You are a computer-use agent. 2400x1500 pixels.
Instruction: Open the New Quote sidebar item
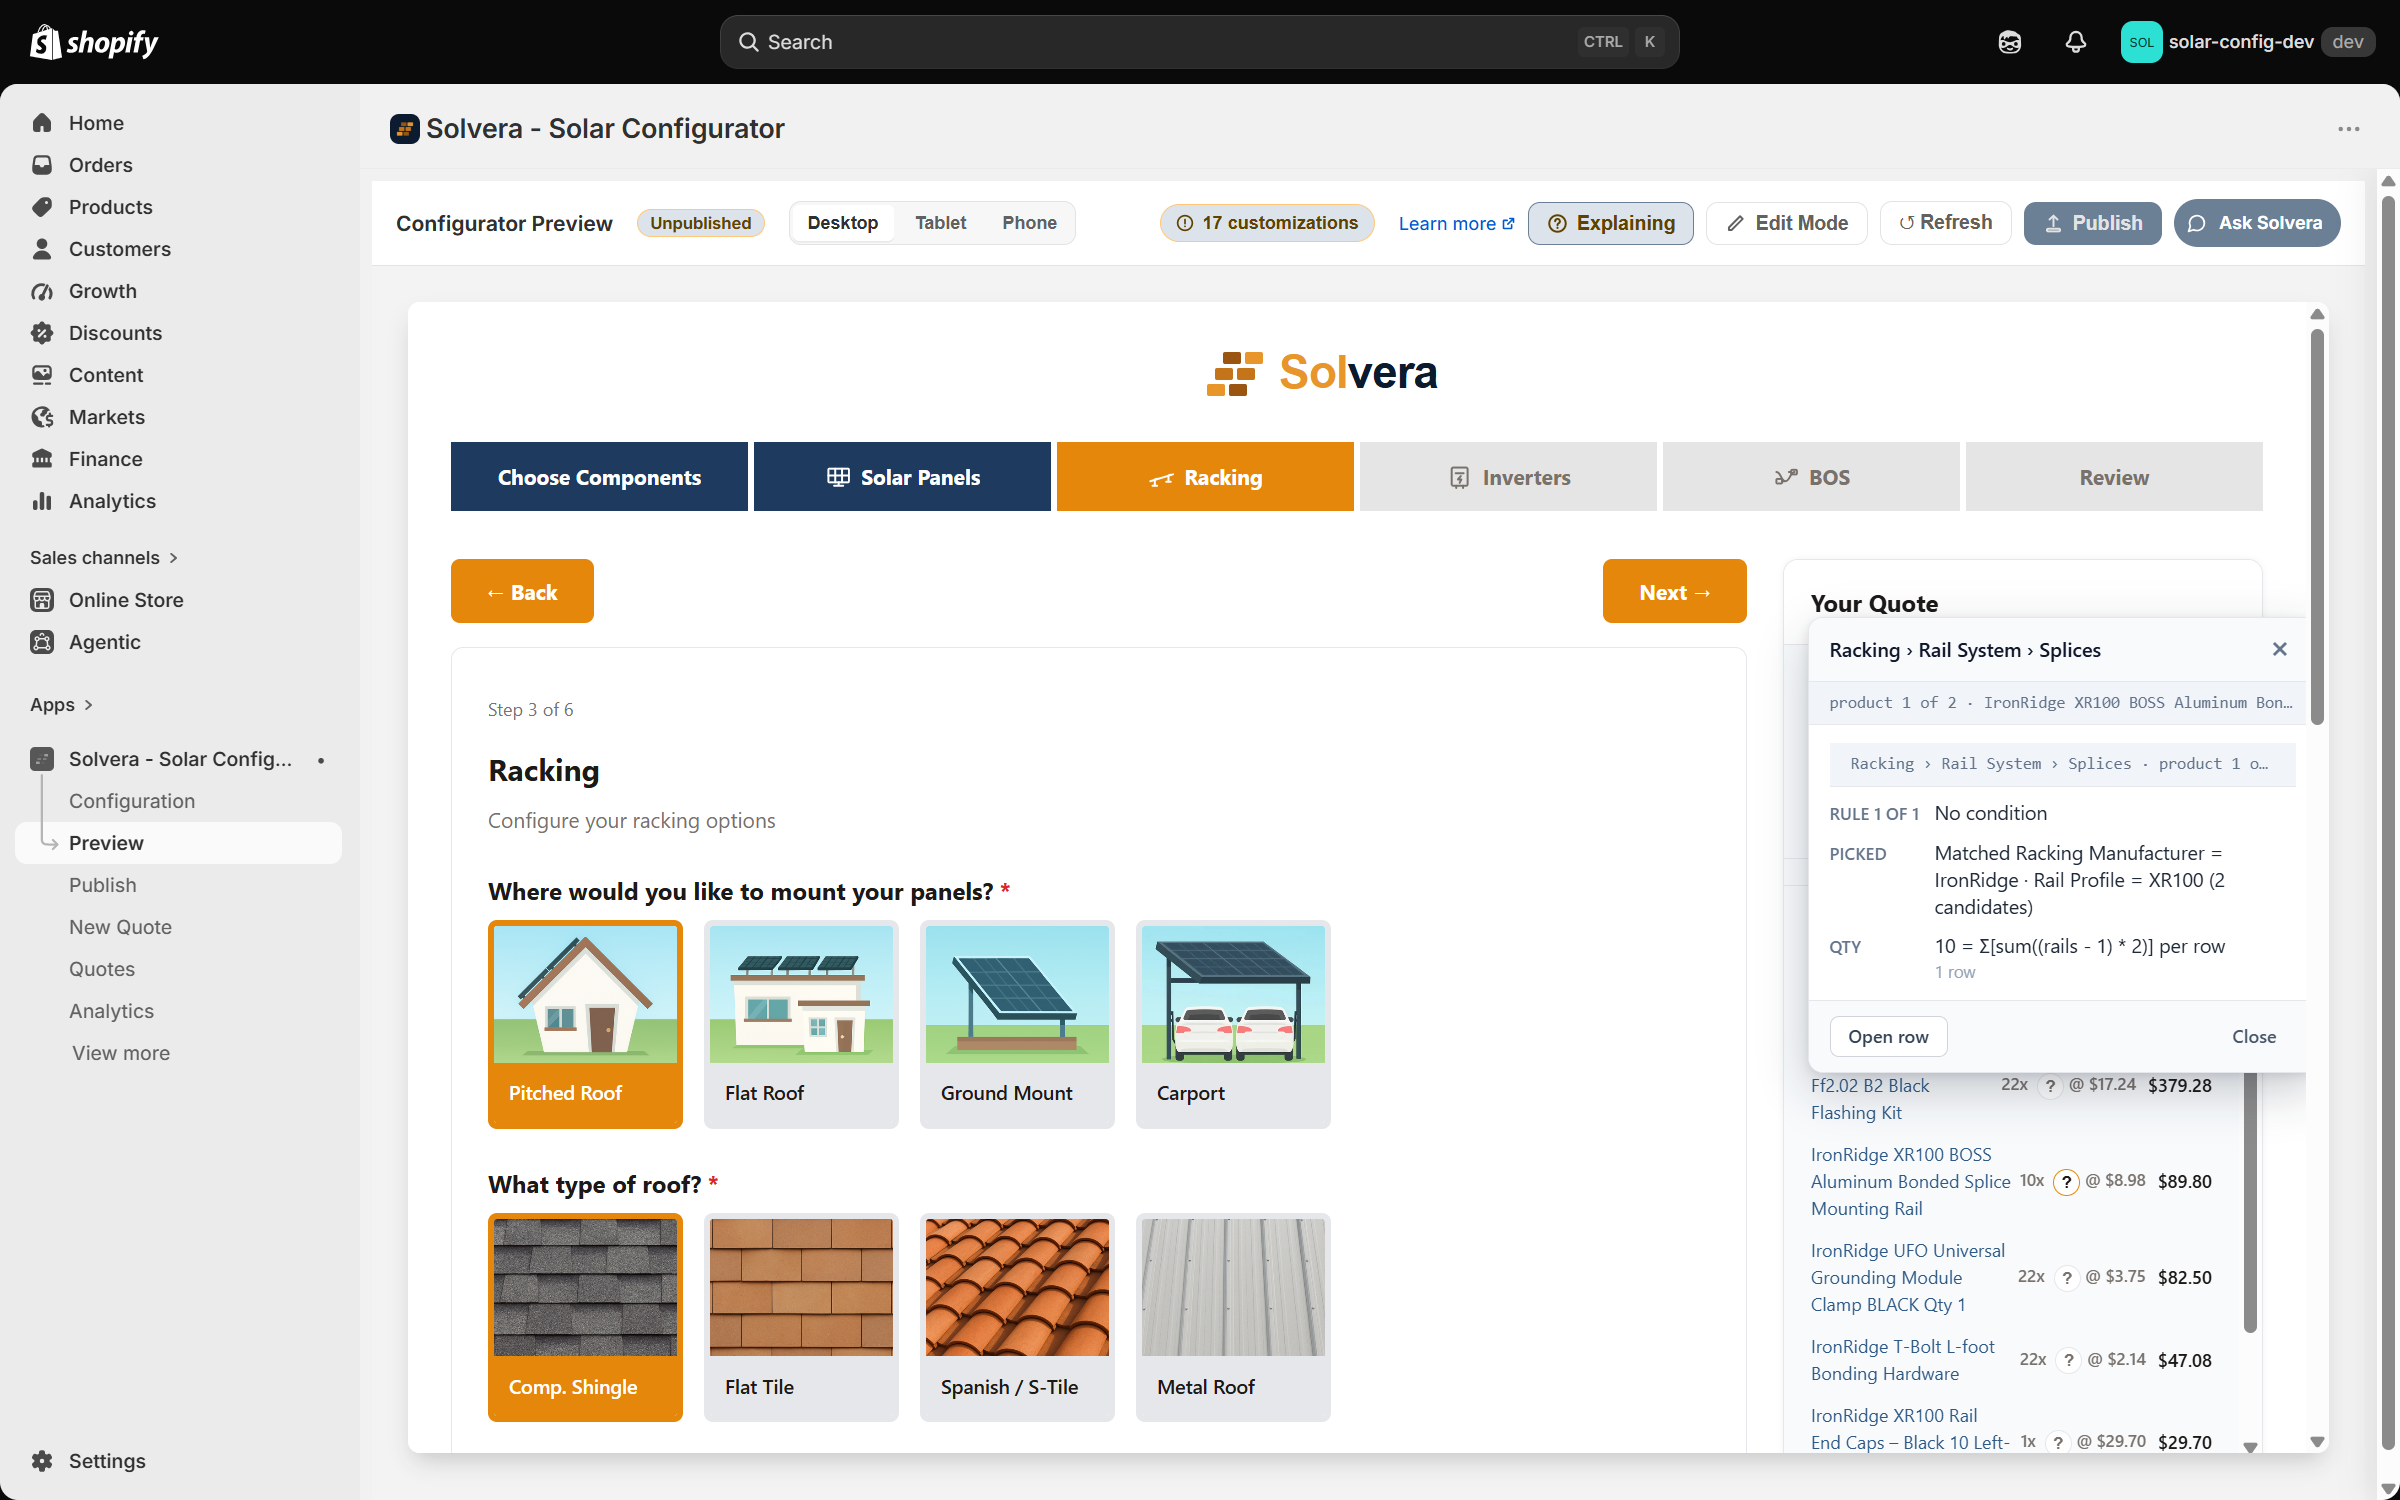[120, 927]
